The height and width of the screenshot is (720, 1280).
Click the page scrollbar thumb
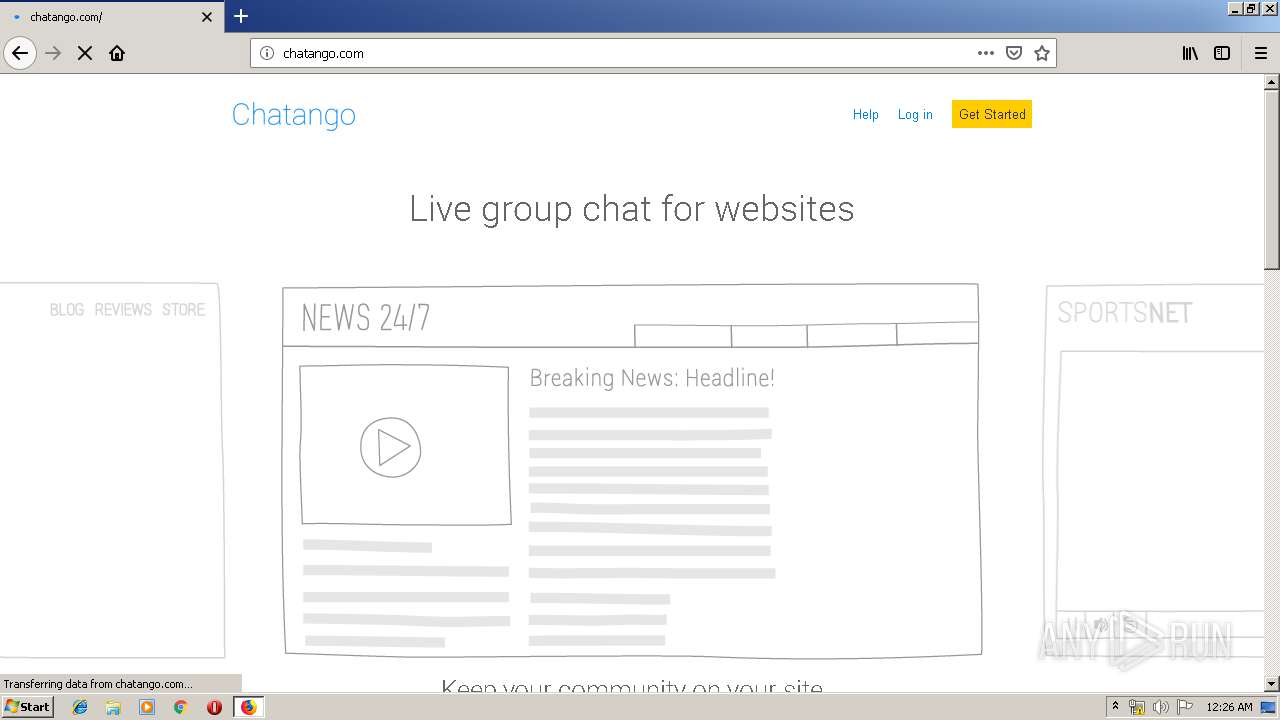pyautogui.click(x=1272, y=180)
